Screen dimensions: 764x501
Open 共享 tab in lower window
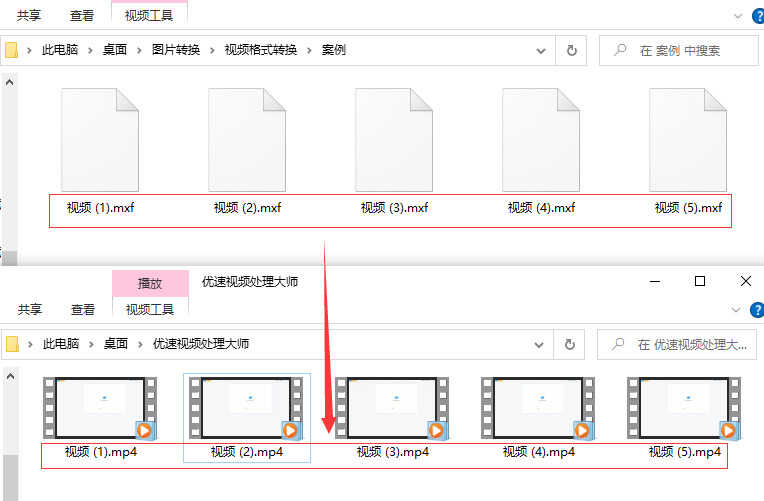(x=29, y=310)
